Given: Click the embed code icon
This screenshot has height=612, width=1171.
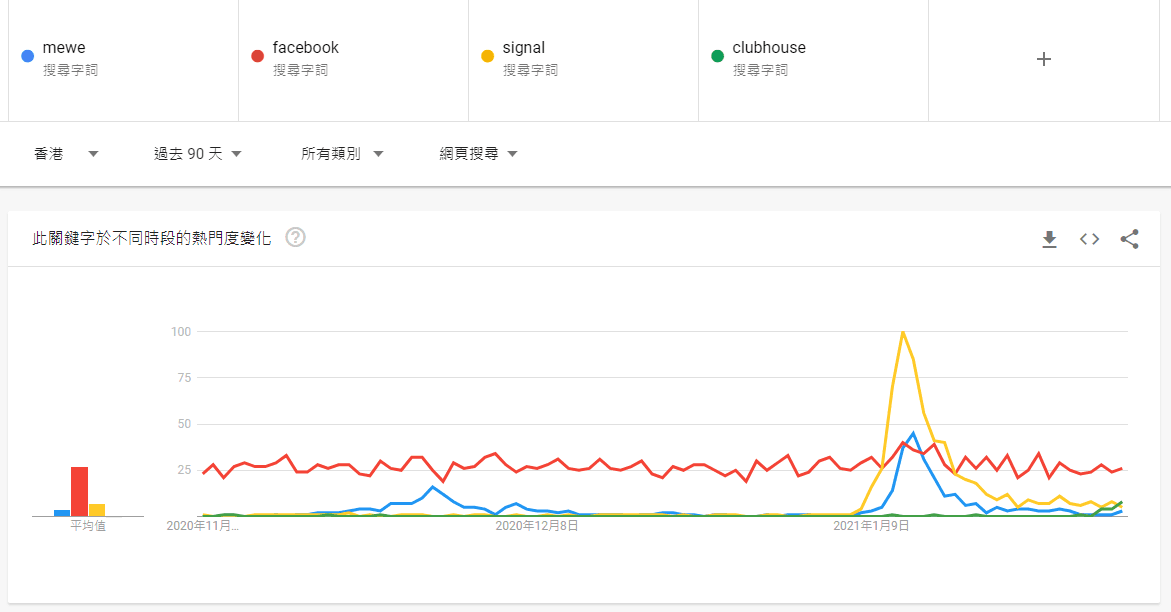Looking at the screenshot, I should (x=1089, y=239).
